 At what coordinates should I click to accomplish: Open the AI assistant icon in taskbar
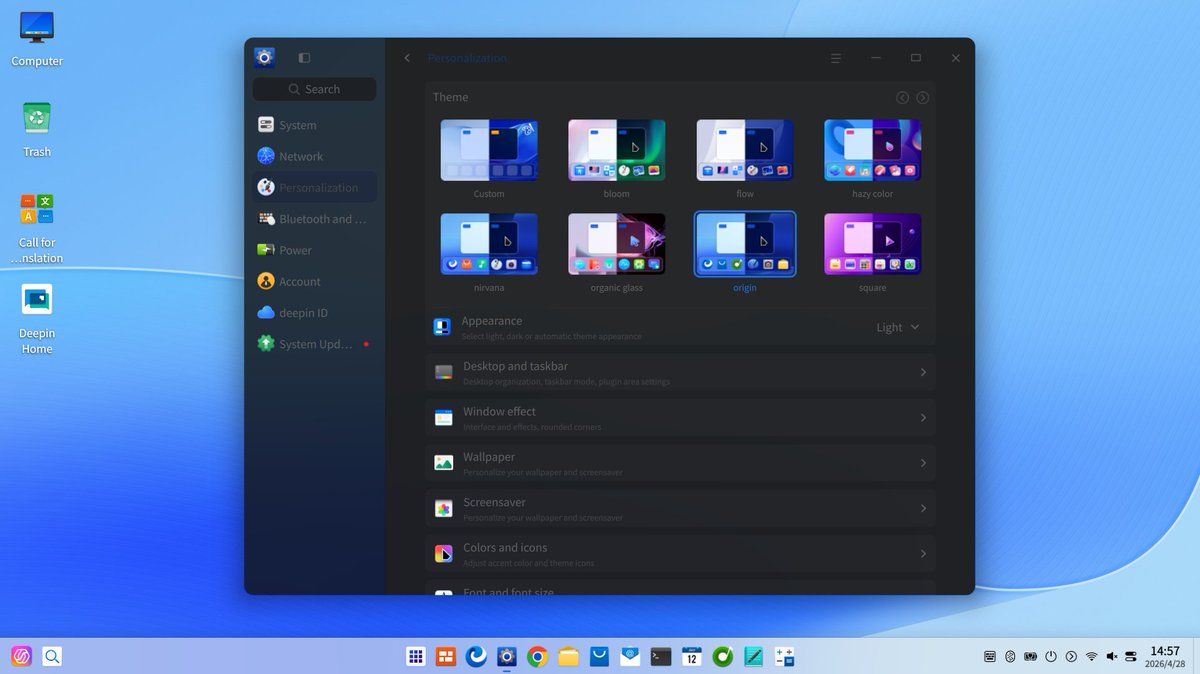[x=21, y=657]
